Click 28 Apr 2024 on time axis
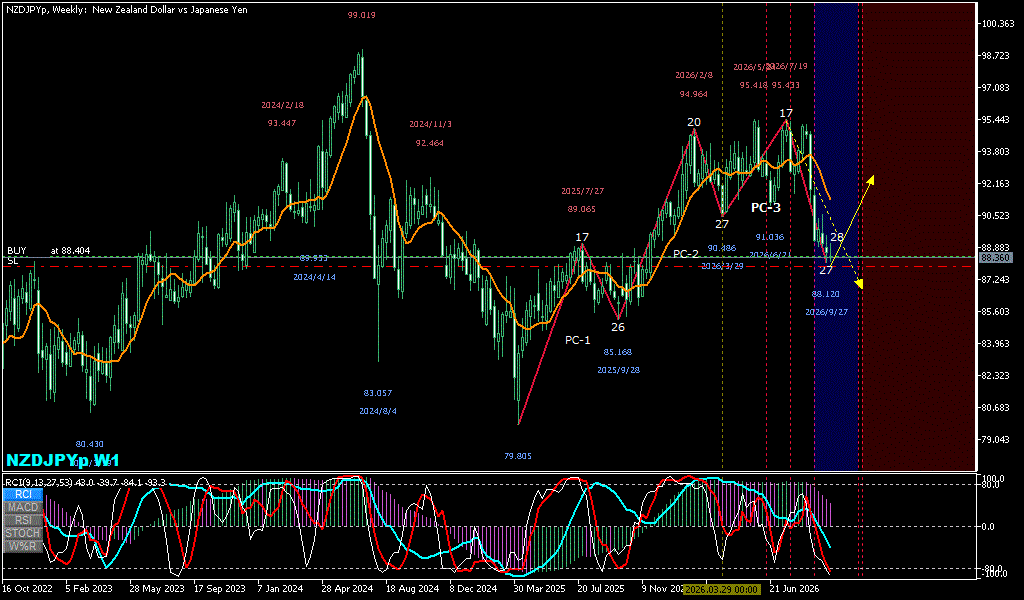 pyautogui.click(x=346, y=589)
